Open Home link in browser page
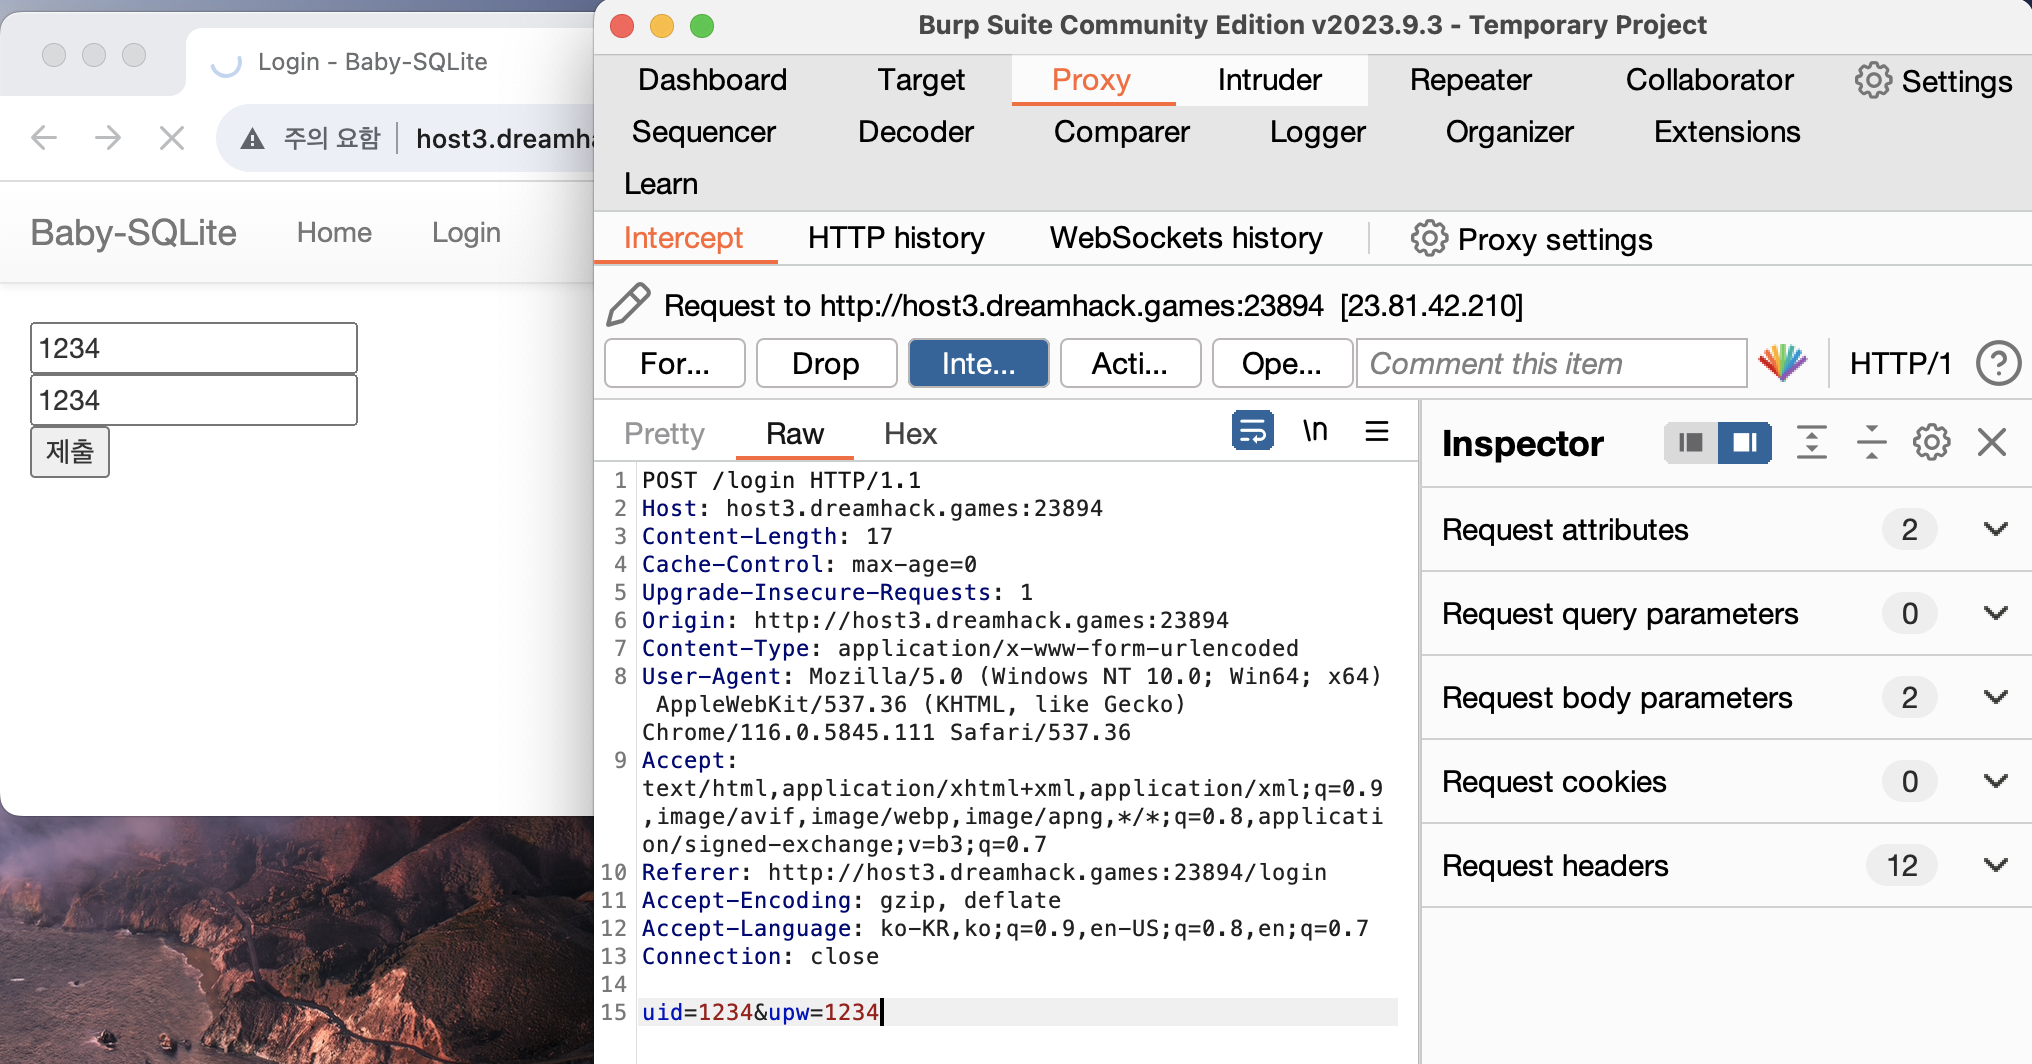This screenshot has height=1064, width=2032. 334,232
